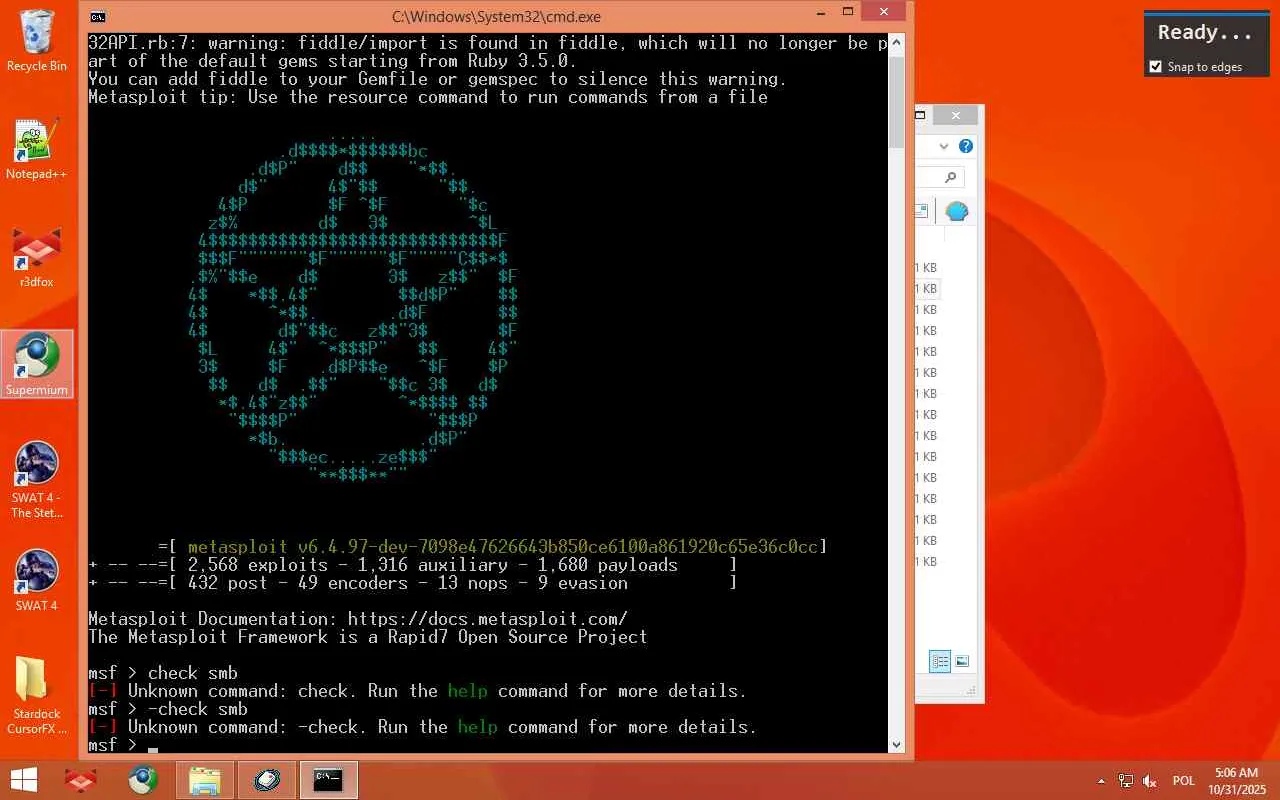
Task: Close the cmd.exe window
Action: 884,12
